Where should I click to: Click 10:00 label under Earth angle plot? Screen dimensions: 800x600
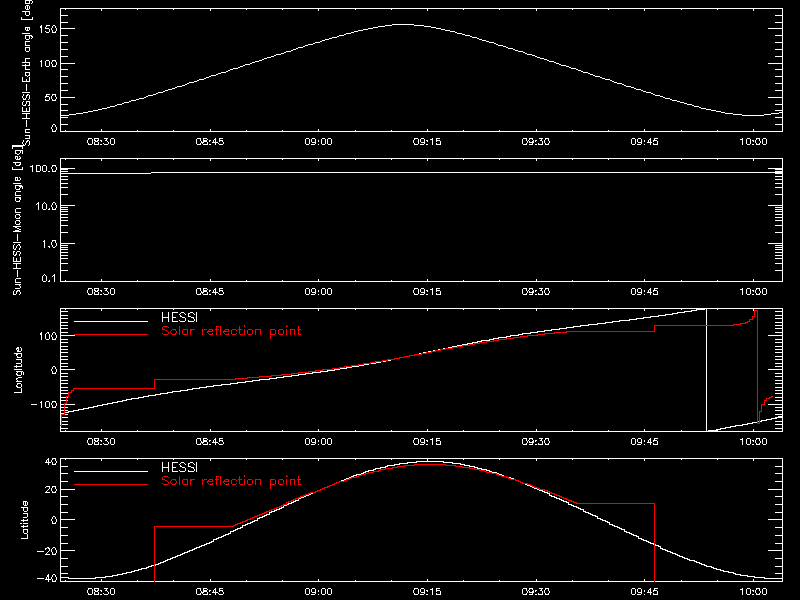click(753, 141)
